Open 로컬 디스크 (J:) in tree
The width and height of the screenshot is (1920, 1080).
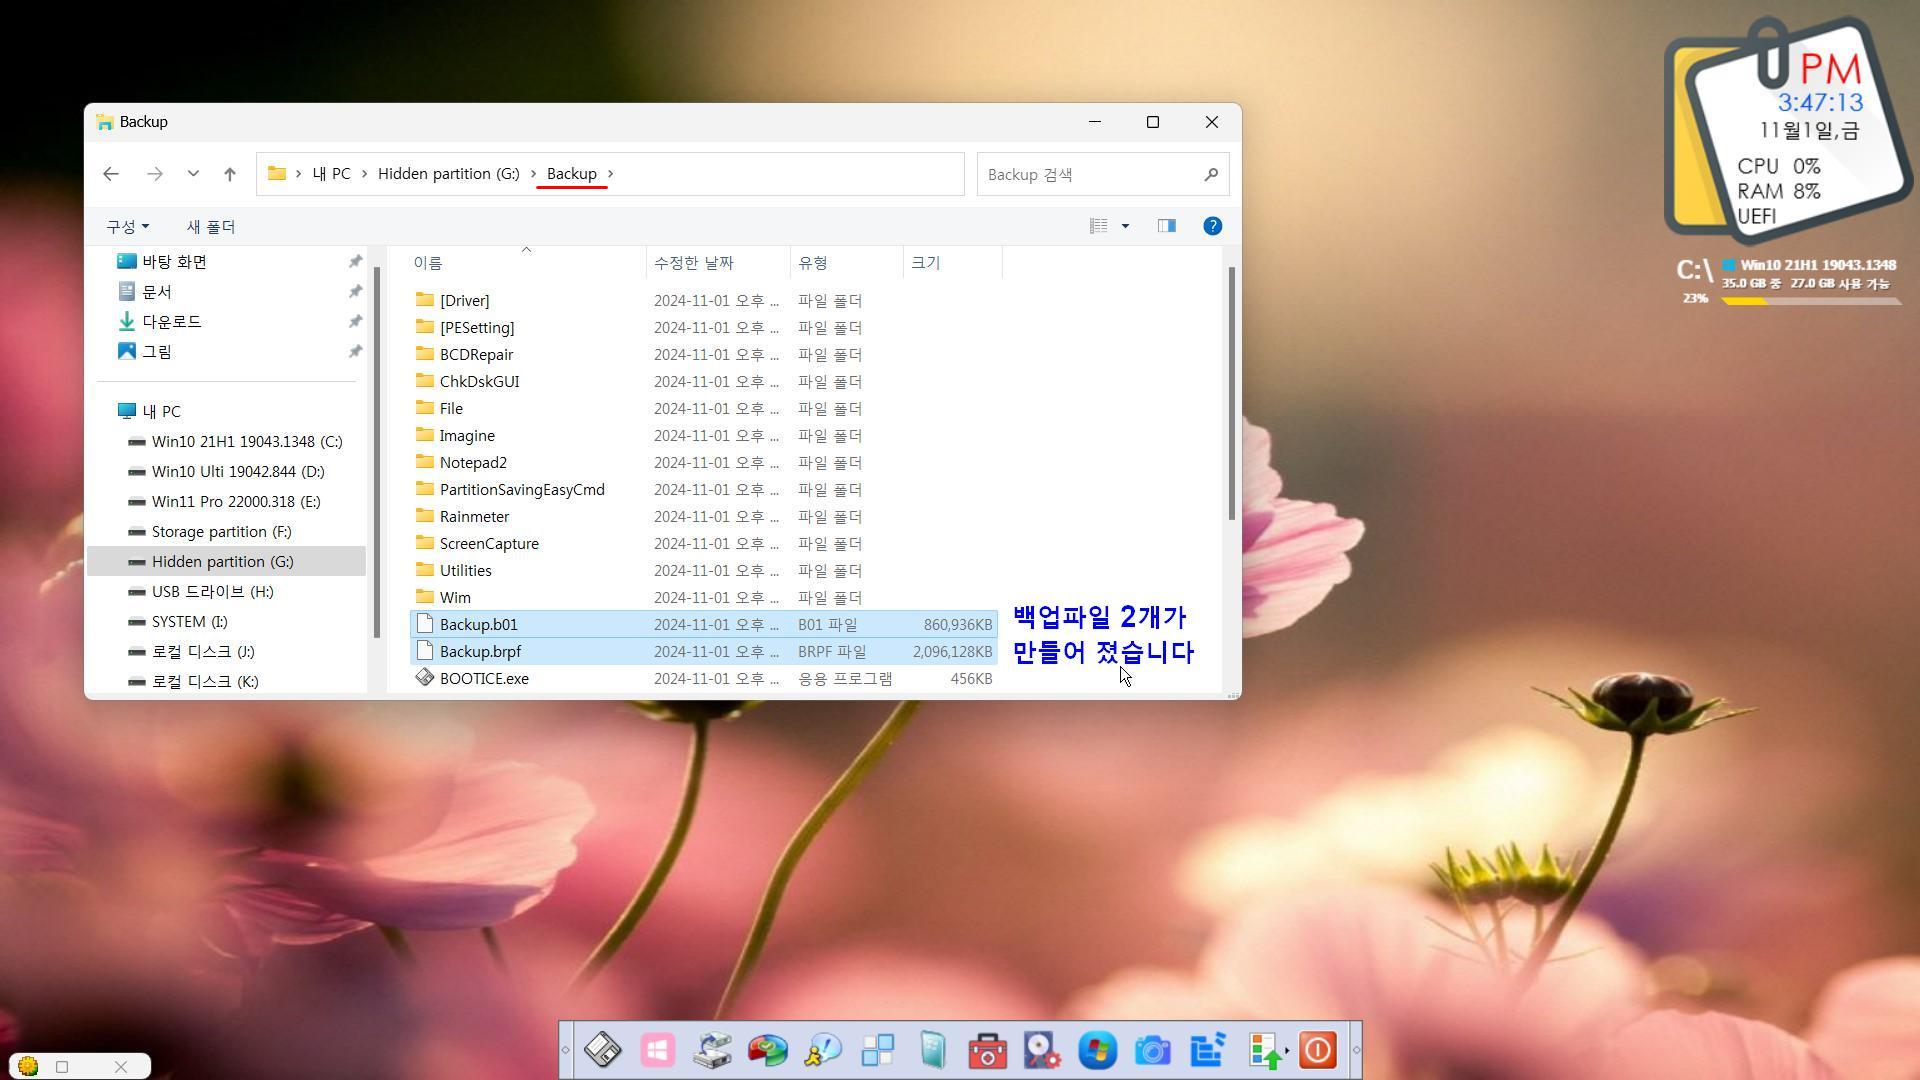coord(203,652)
